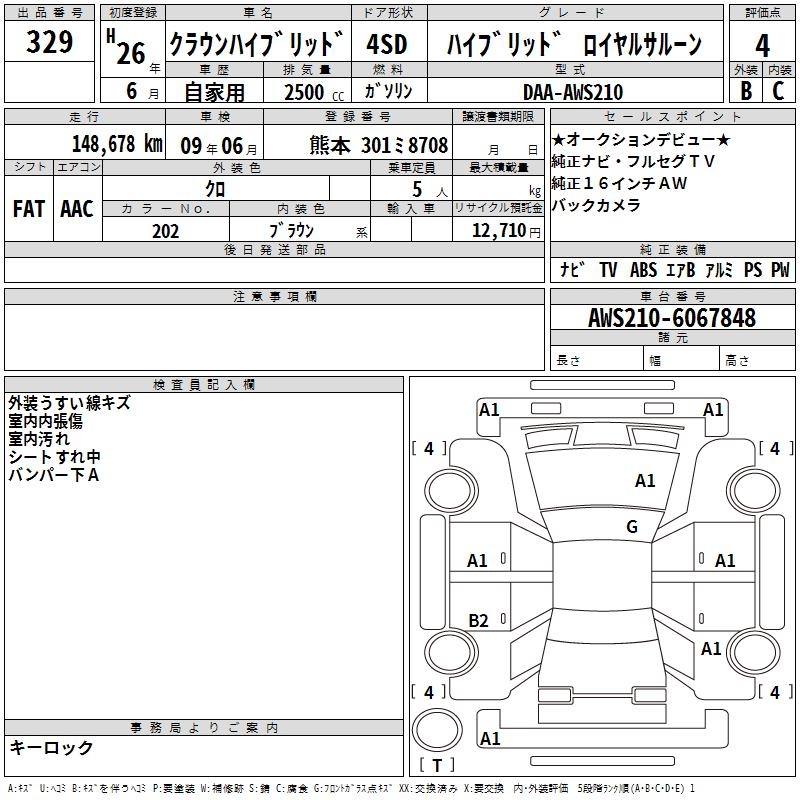The height and width of the screenshot is (800, 800).
Task: Click PW equipment item
Action: tap(780, 269)
